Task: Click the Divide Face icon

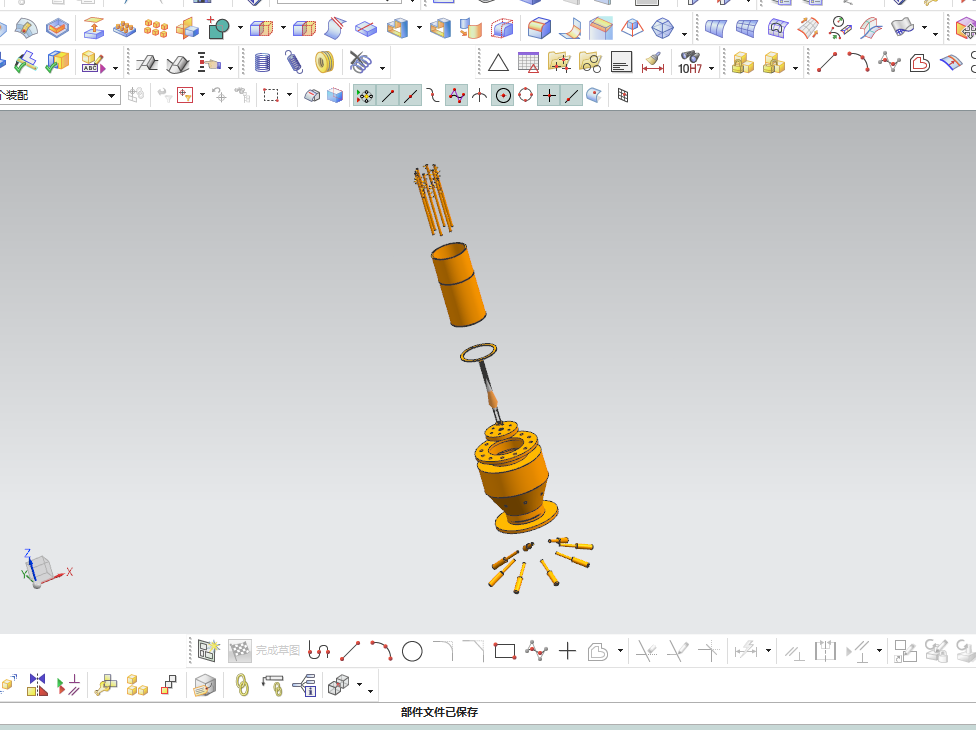Action: click(366, 28)
